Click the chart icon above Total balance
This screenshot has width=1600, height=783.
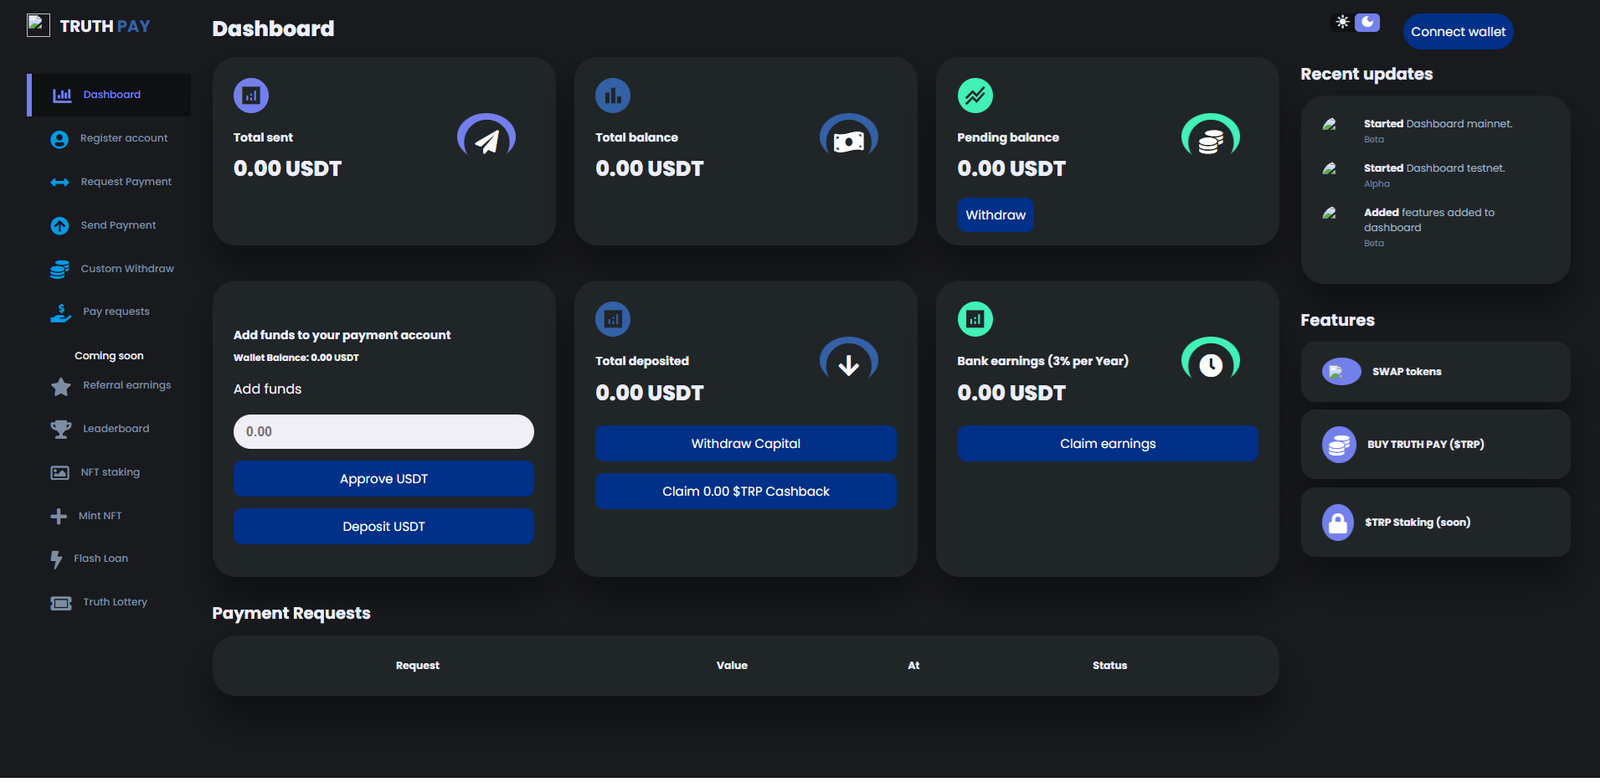pos(613,96)
